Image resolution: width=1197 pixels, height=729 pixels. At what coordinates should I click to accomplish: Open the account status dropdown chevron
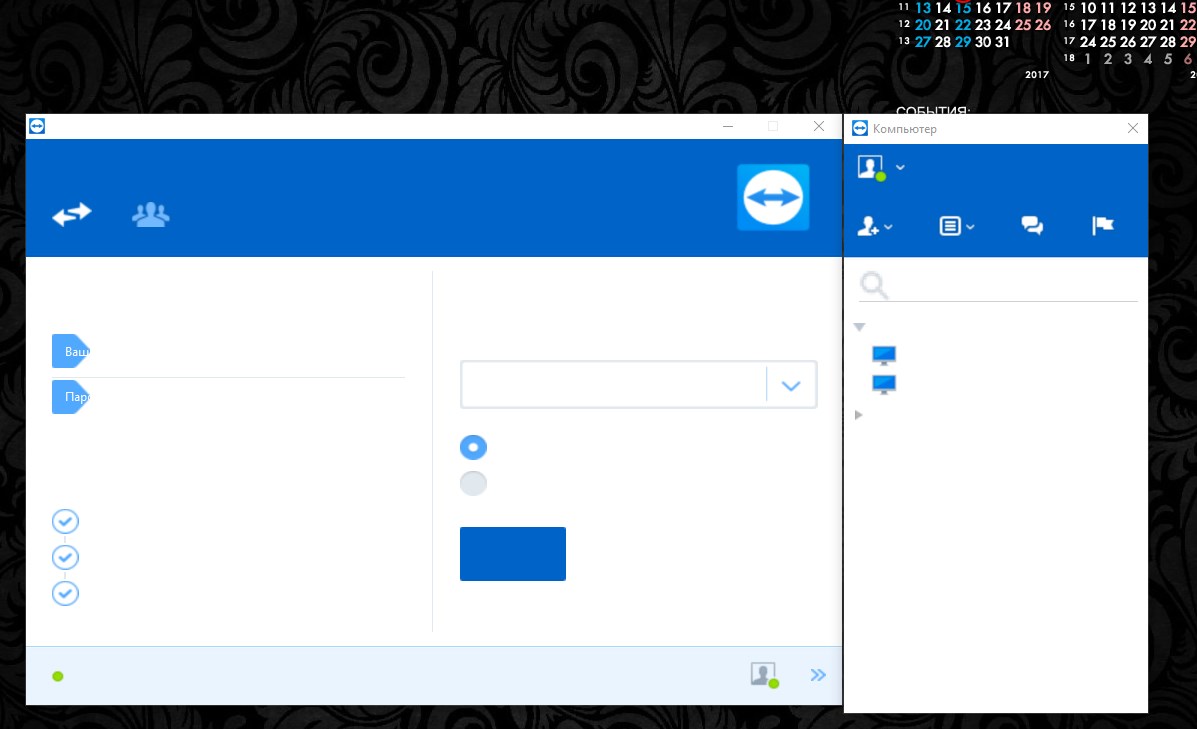click(x=900, y=167)
